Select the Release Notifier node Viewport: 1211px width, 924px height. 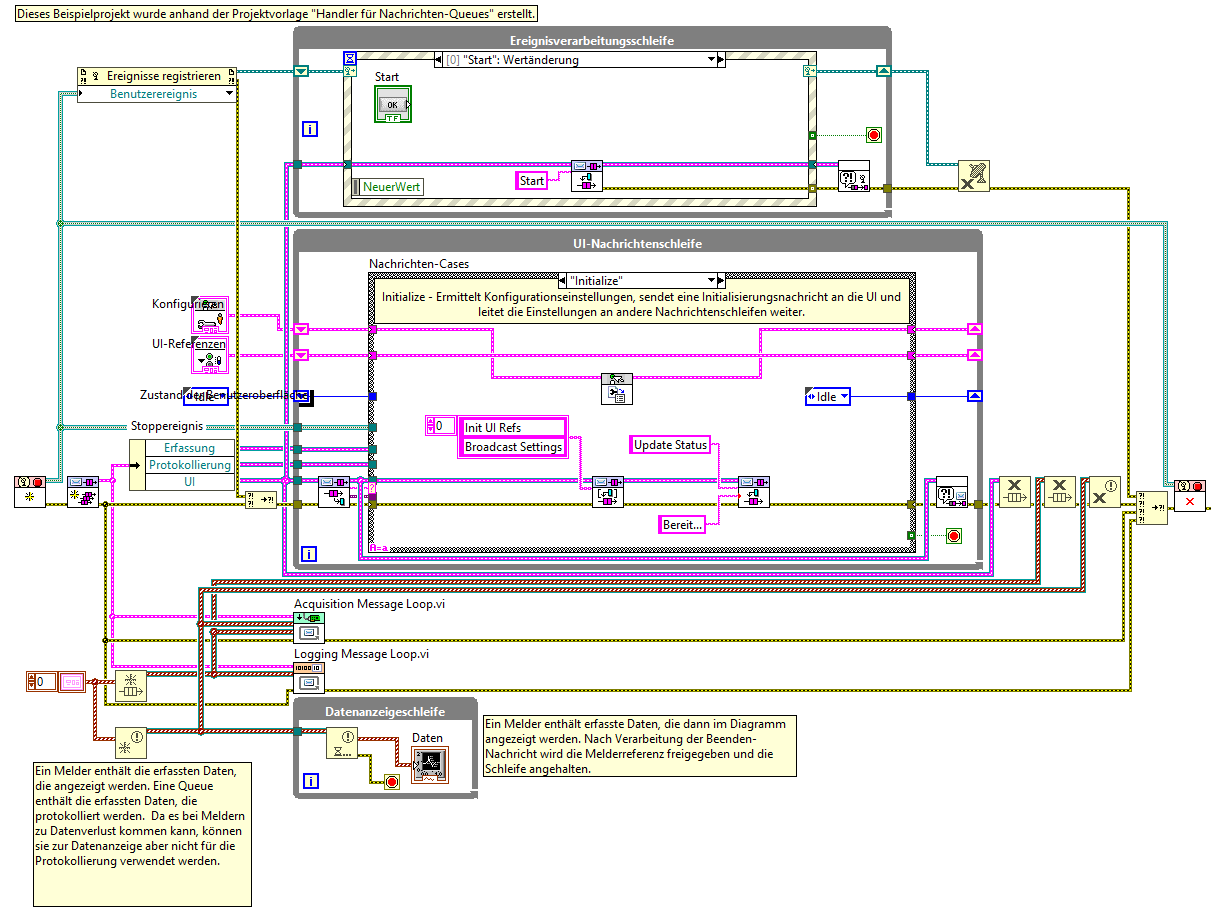[x=1104, y=492]
